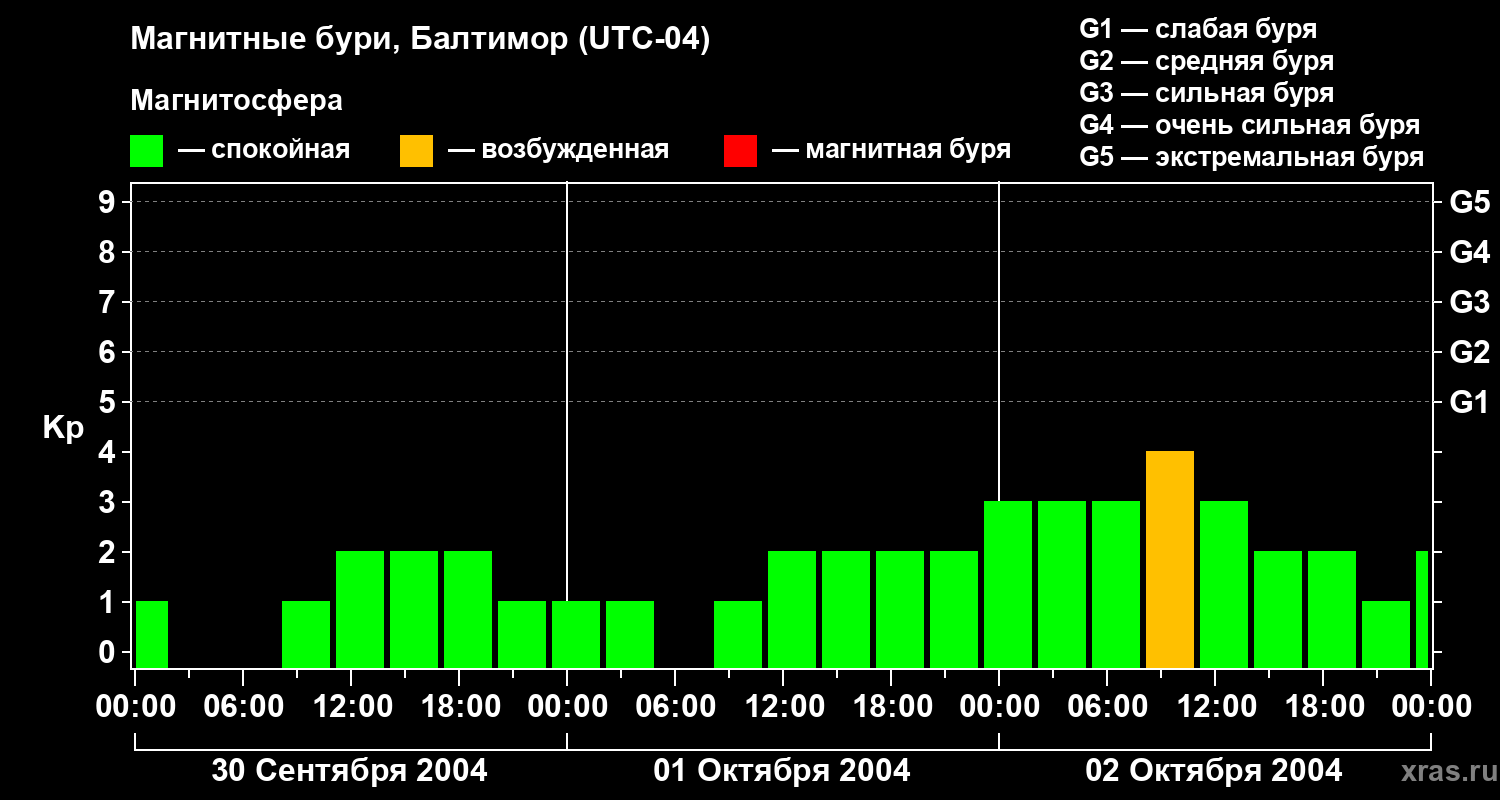
Task: Select the green Kp 3 bar right after the orange bar
Action: click(1224, 585)
